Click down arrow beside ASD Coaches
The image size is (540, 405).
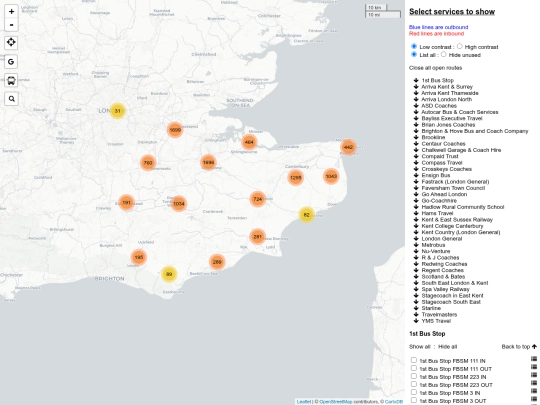point(416,105)
